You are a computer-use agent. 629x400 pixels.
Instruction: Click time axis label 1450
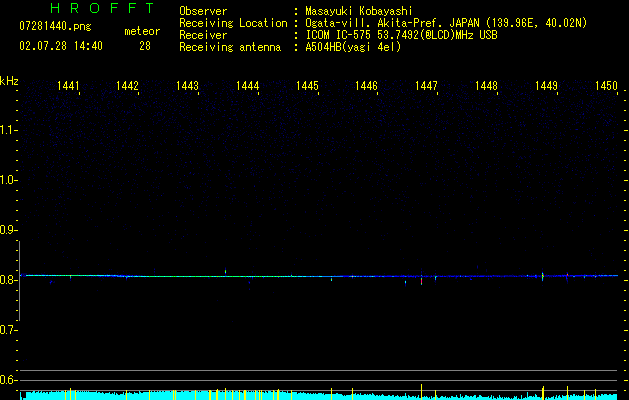[x=606, y=86]
